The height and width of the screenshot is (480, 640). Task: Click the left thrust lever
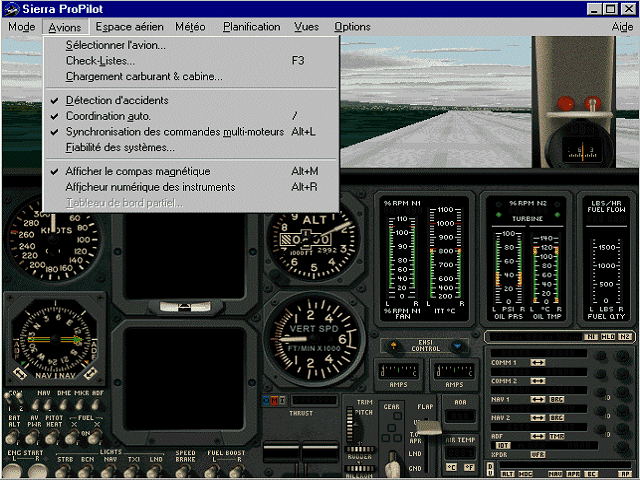[281, 452]
